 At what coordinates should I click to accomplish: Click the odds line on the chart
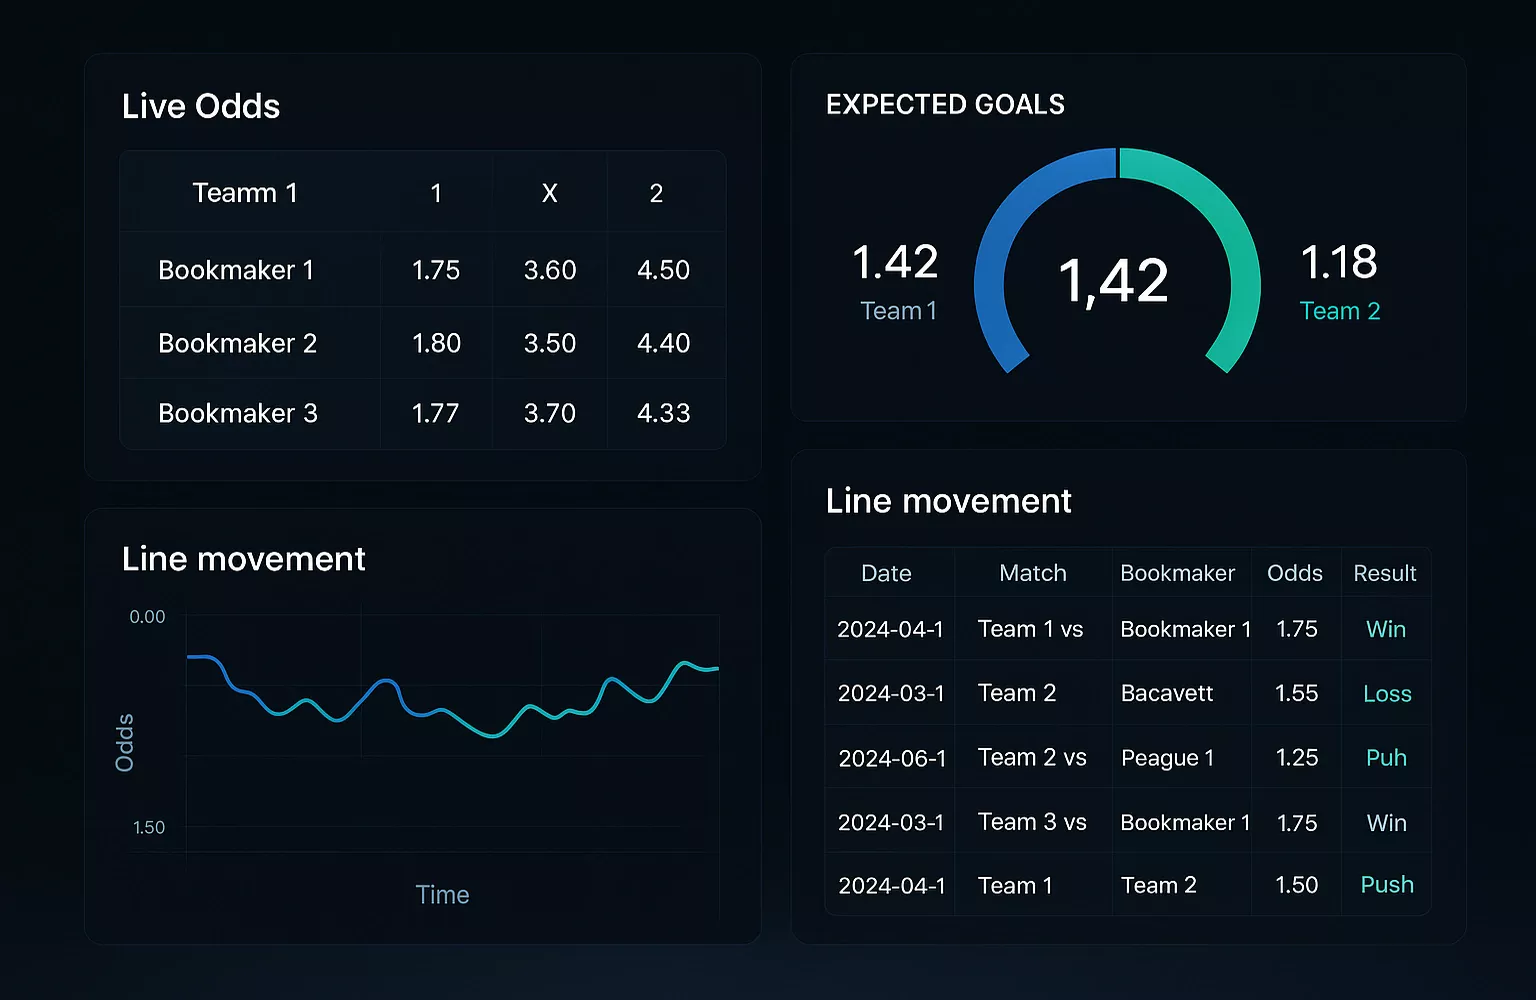pyautogui.click(x=452, y=697)
